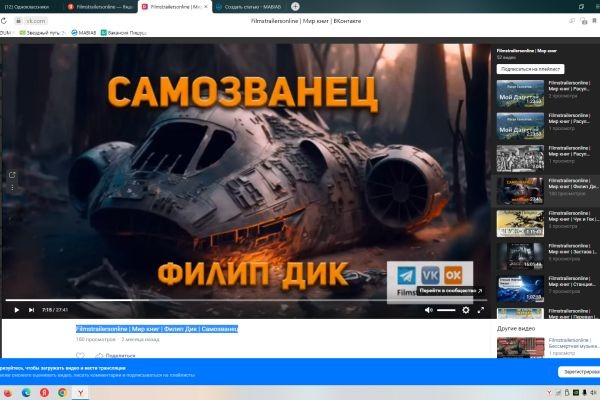
Task: Open the video player settings gear
Action: click(x=466, y=310)
